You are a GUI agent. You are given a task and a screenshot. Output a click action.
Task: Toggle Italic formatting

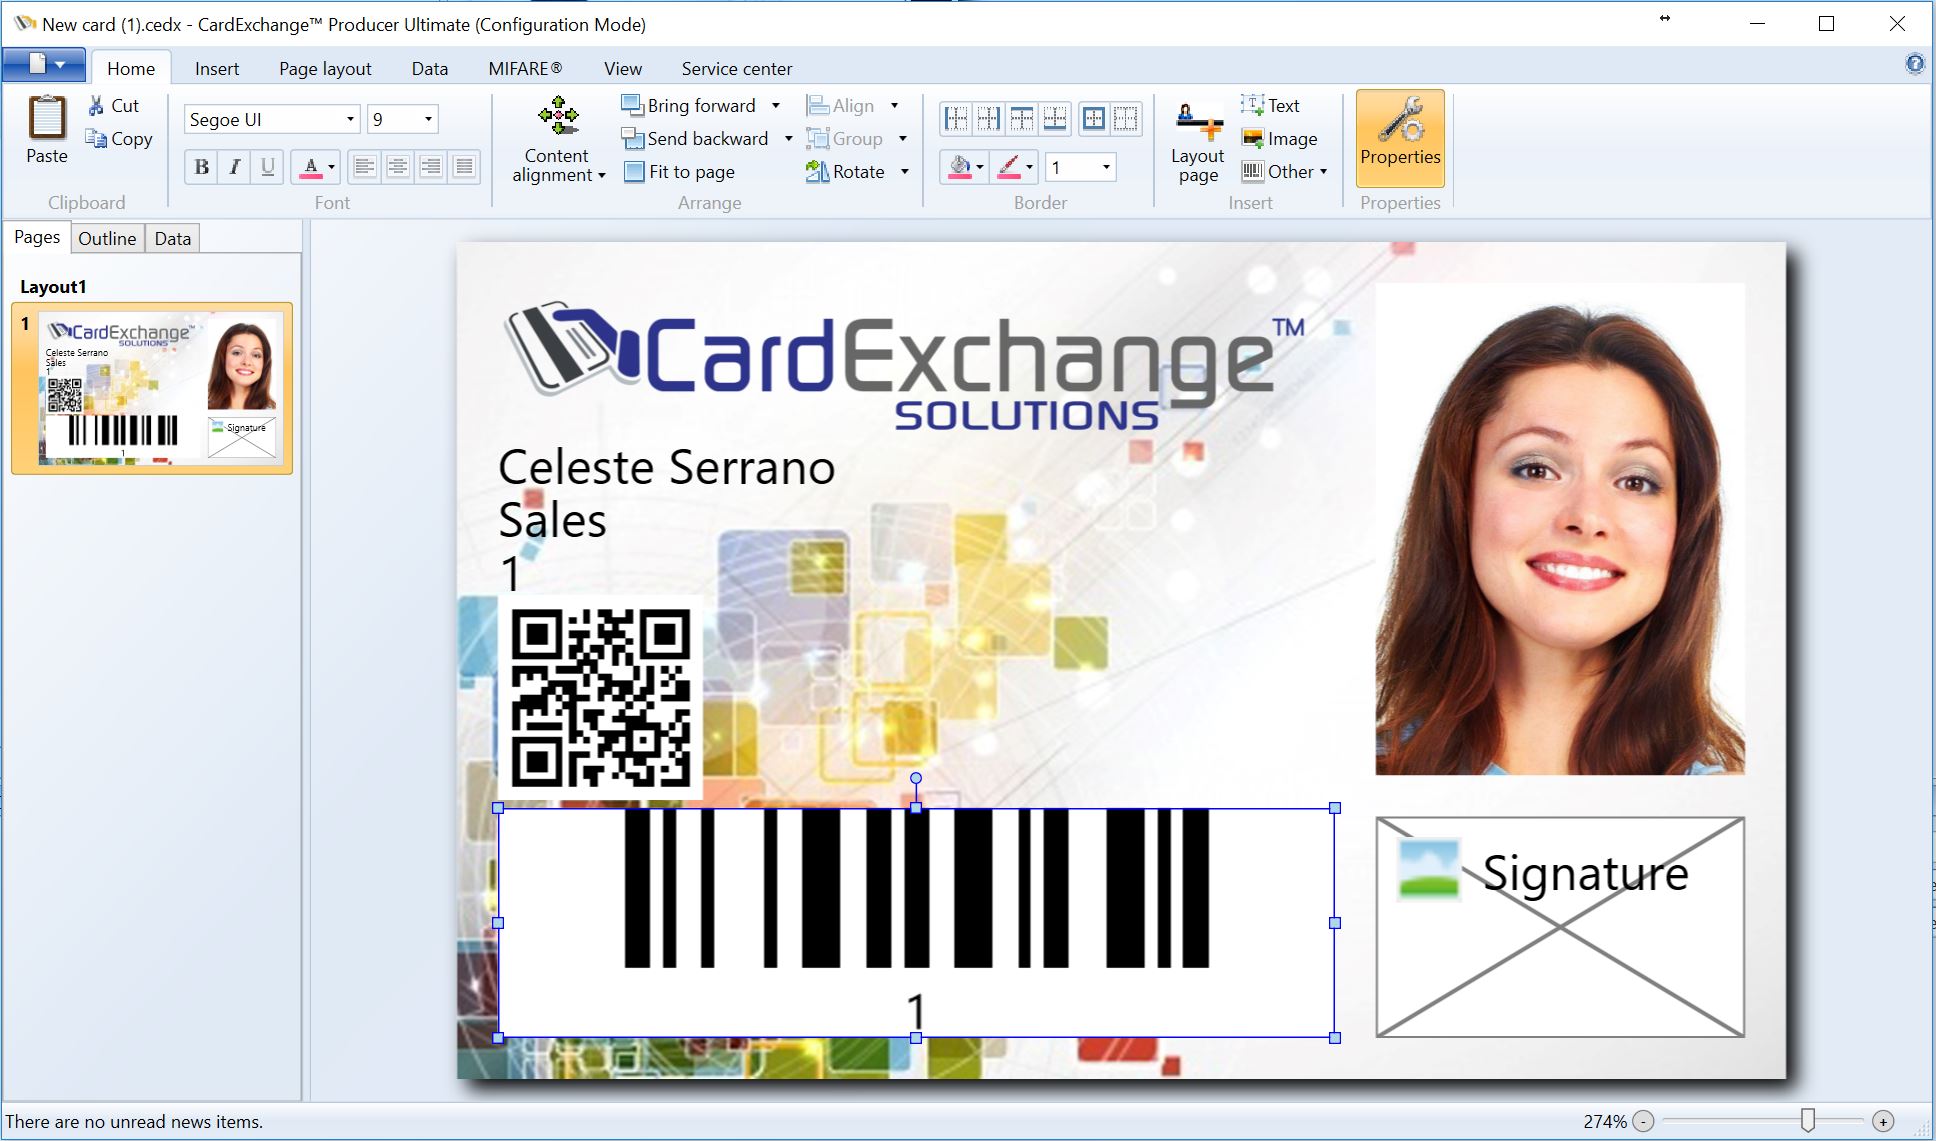(235, 167)
